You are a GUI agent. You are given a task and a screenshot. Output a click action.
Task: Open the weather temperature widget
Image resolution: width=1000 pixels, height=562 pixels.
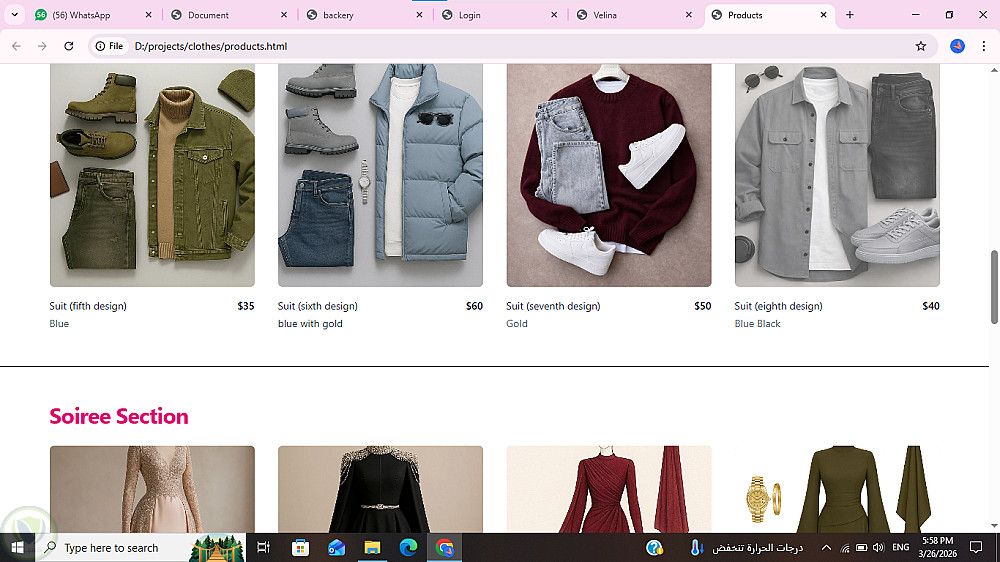click(x=746, y=547)
